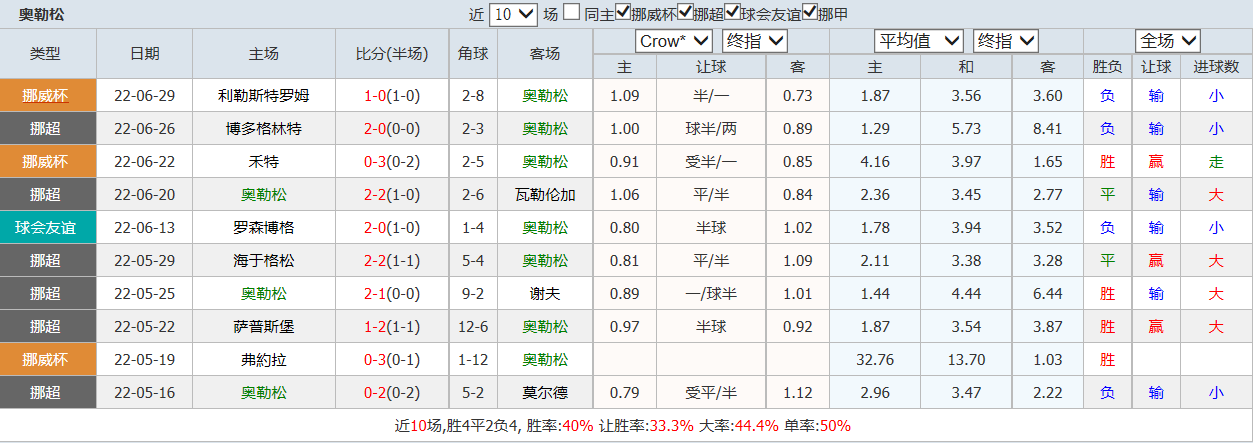
Task: Click the 谢夫 away team name
Action: (545, 294)
